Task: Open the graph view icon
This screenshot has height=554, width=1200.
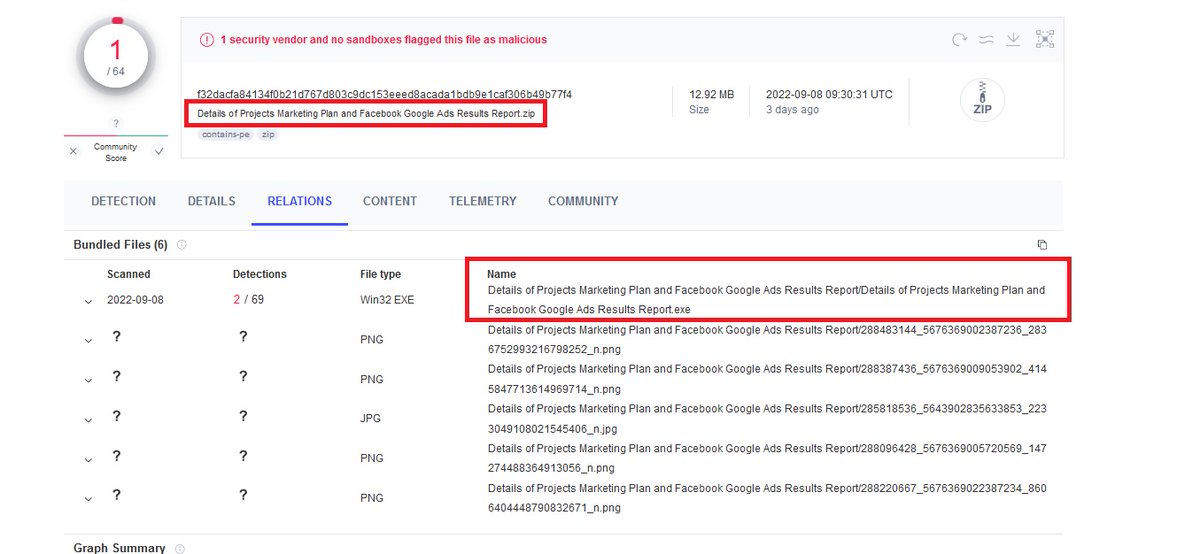Action: click(1045, 39)
